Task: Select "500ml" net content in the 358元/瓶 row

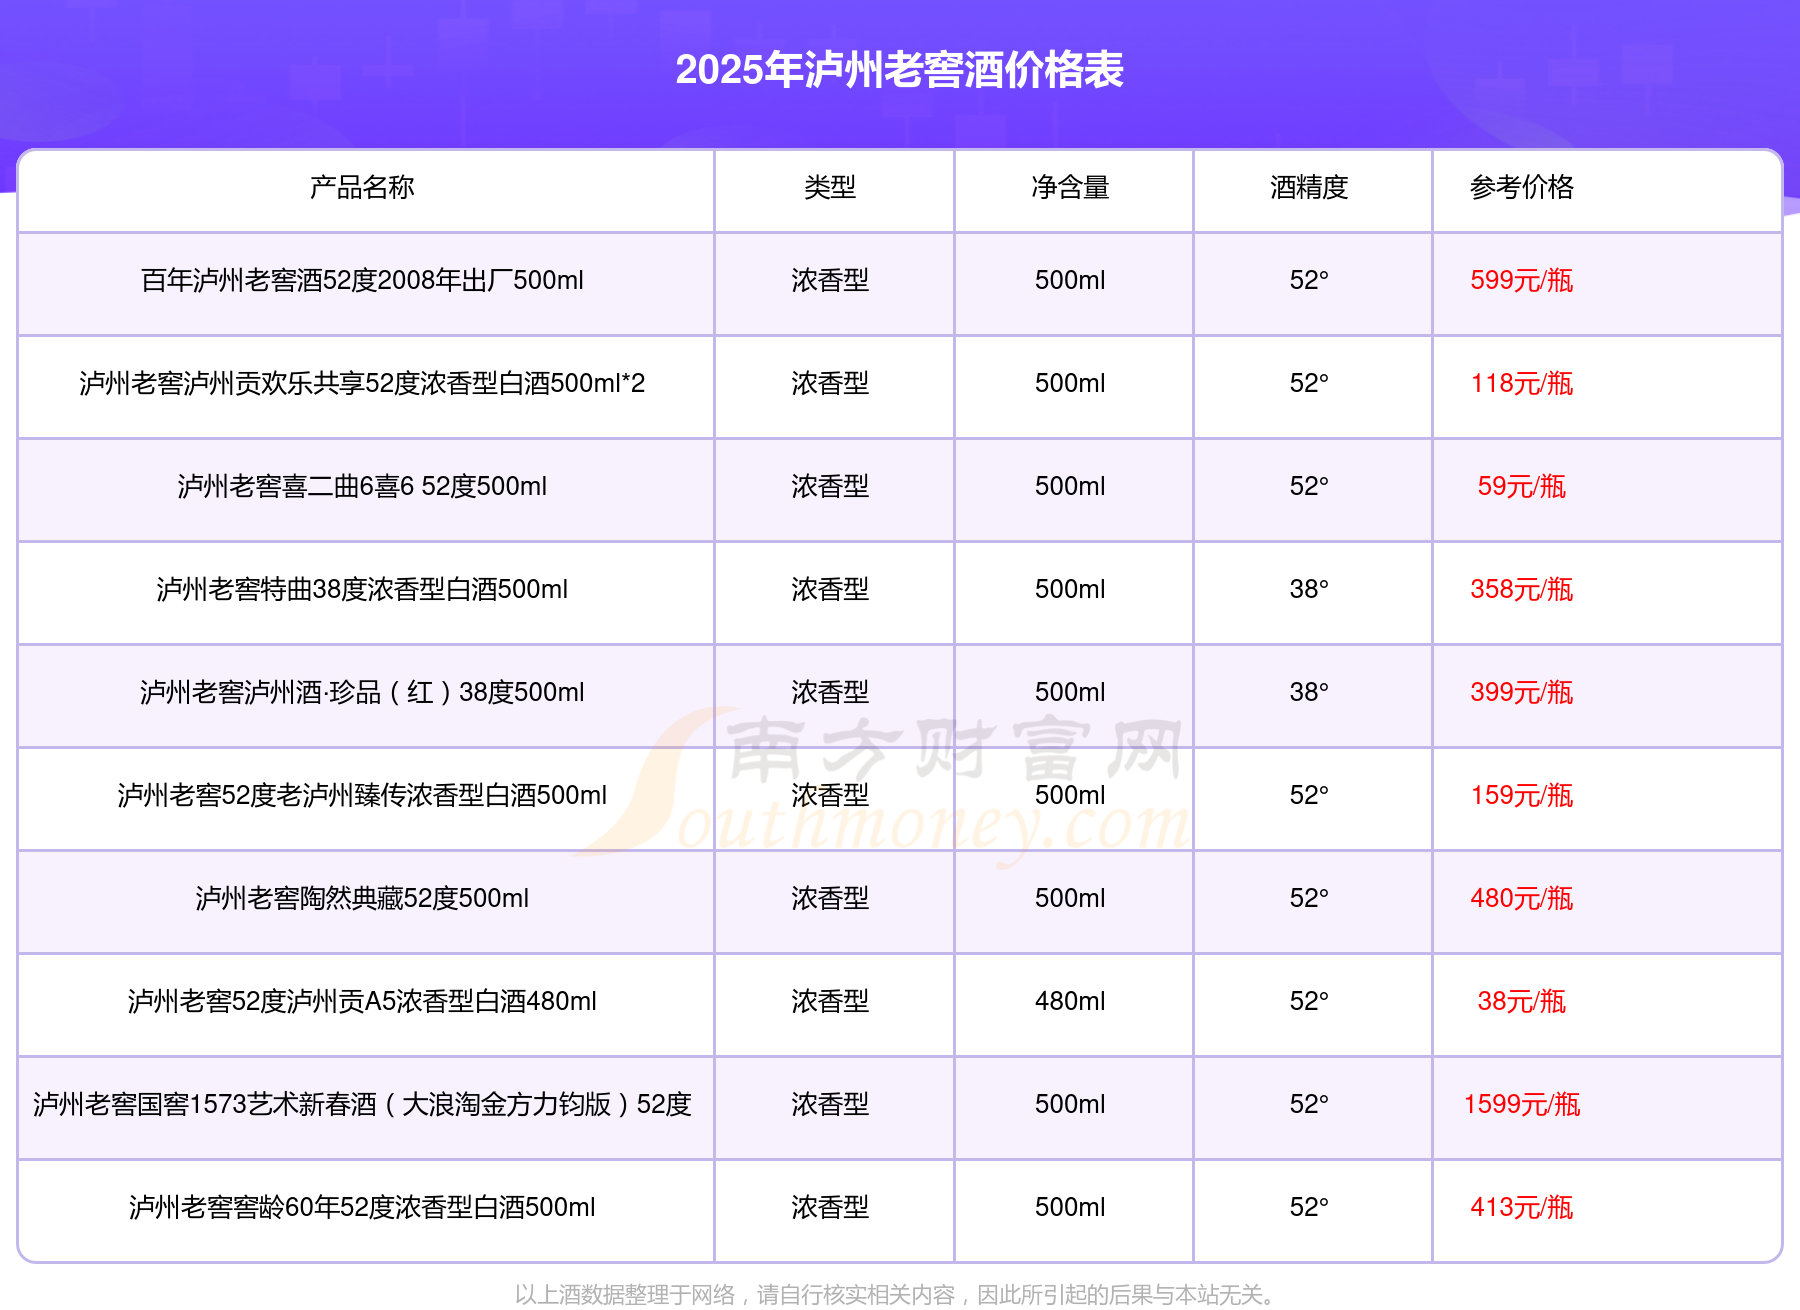Action: 1070,589
